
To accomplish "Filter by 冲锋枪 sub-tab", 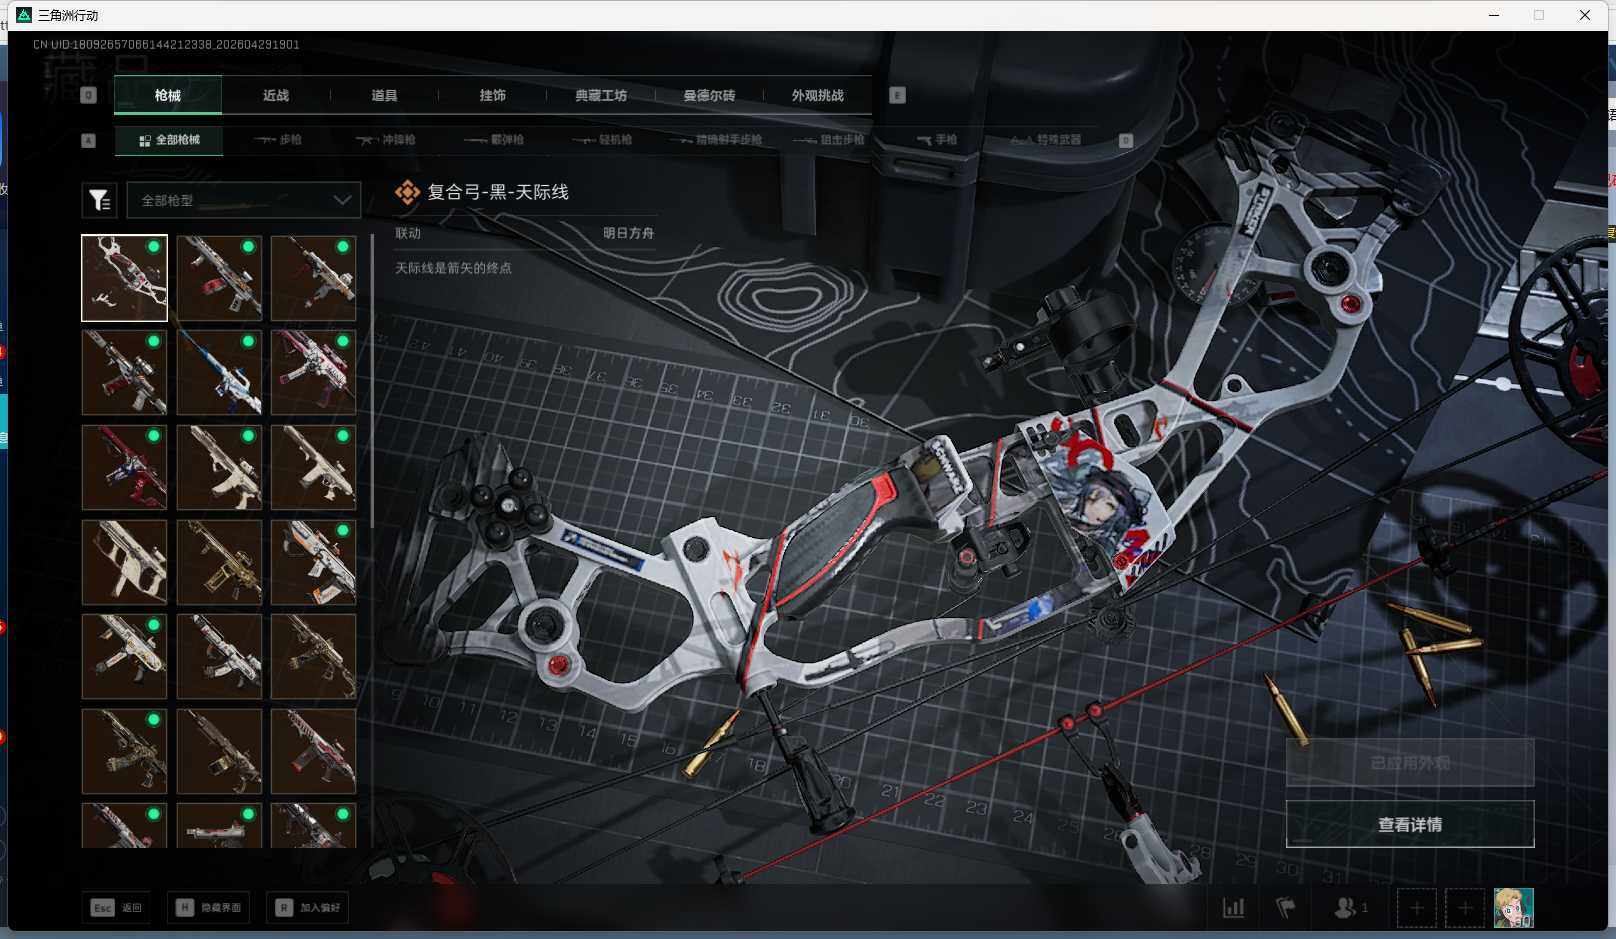I will click(386, 140).
